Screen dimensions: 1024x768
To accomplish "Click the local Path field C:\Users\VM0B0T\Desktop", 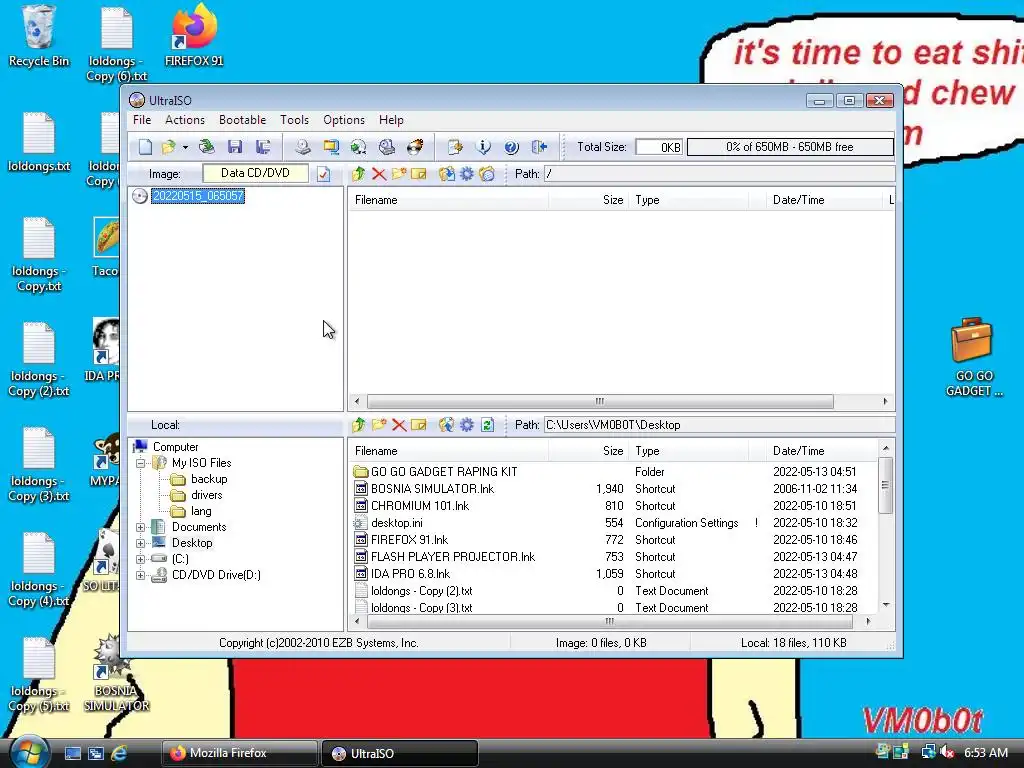I will click(719, 424).
